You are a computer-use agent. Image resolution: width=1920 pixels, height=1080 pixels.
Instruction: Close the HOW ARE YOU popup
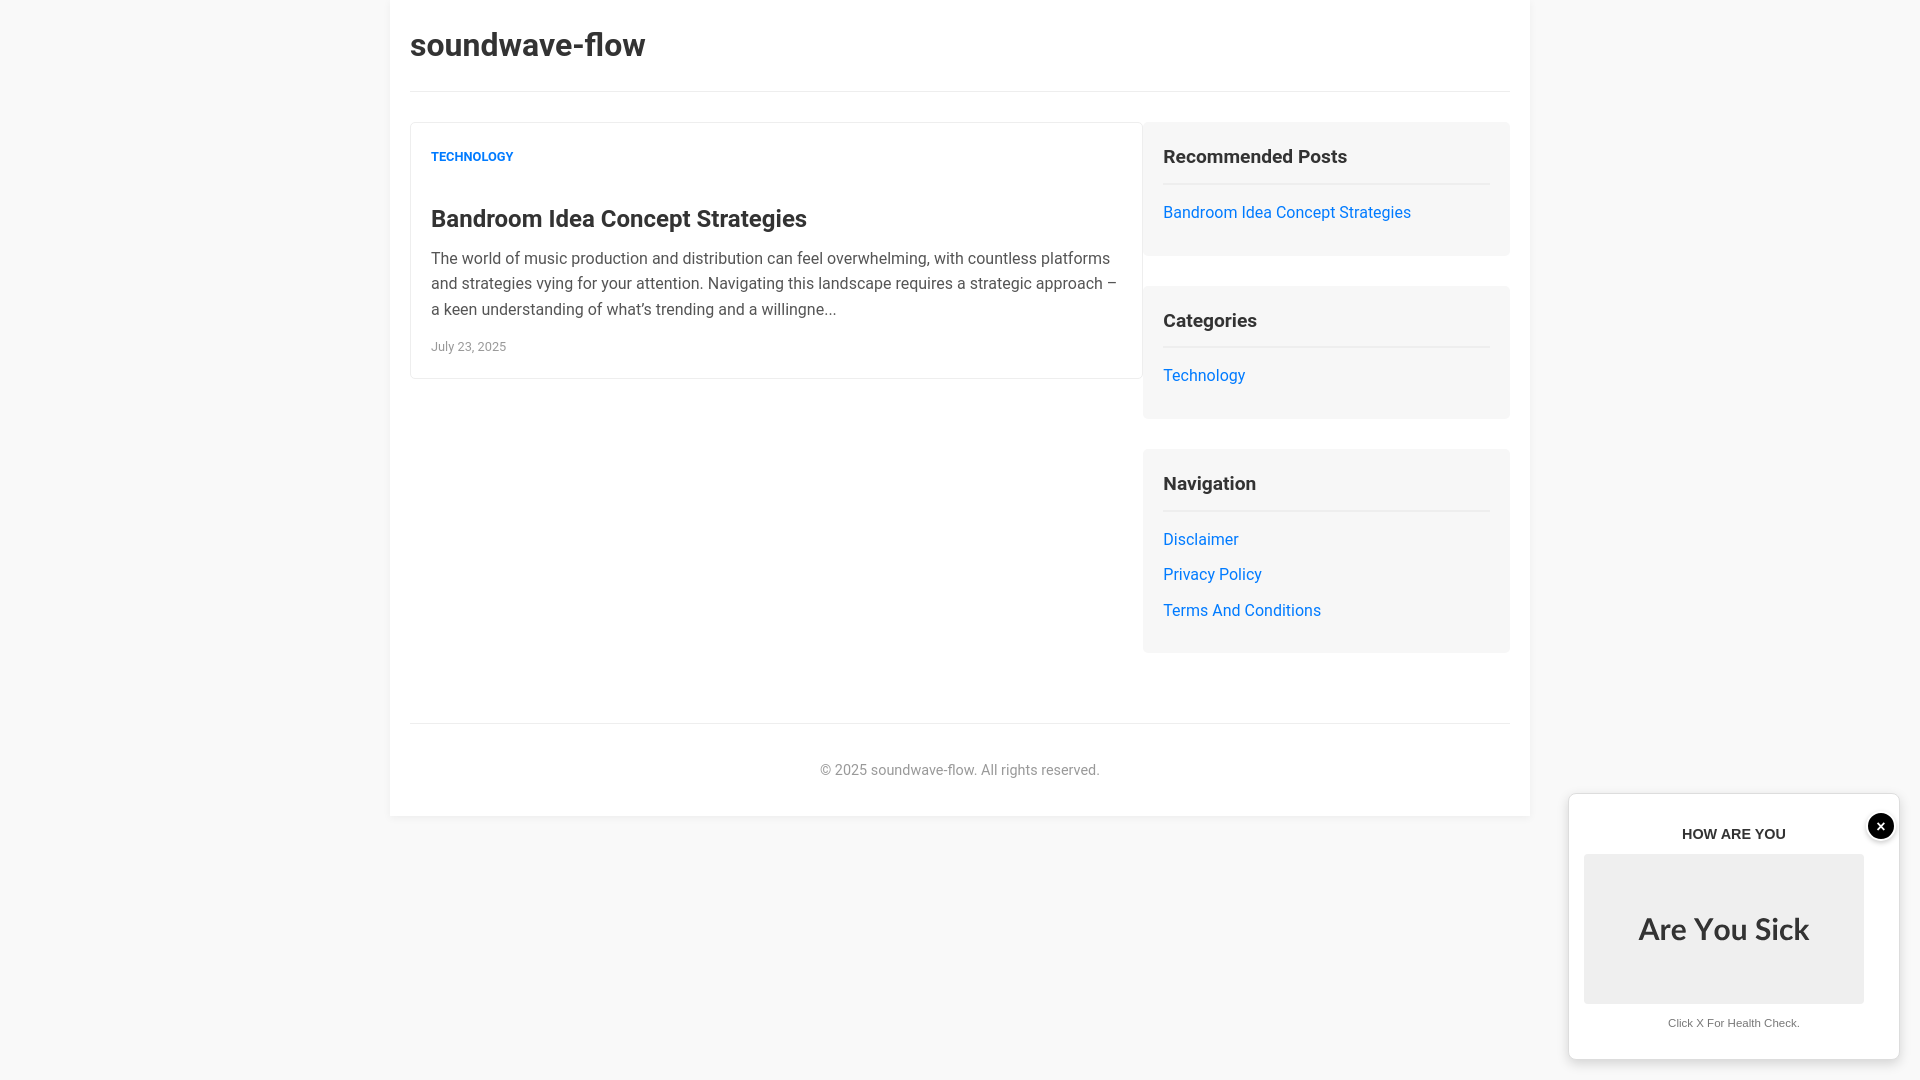coord(1881,826)
